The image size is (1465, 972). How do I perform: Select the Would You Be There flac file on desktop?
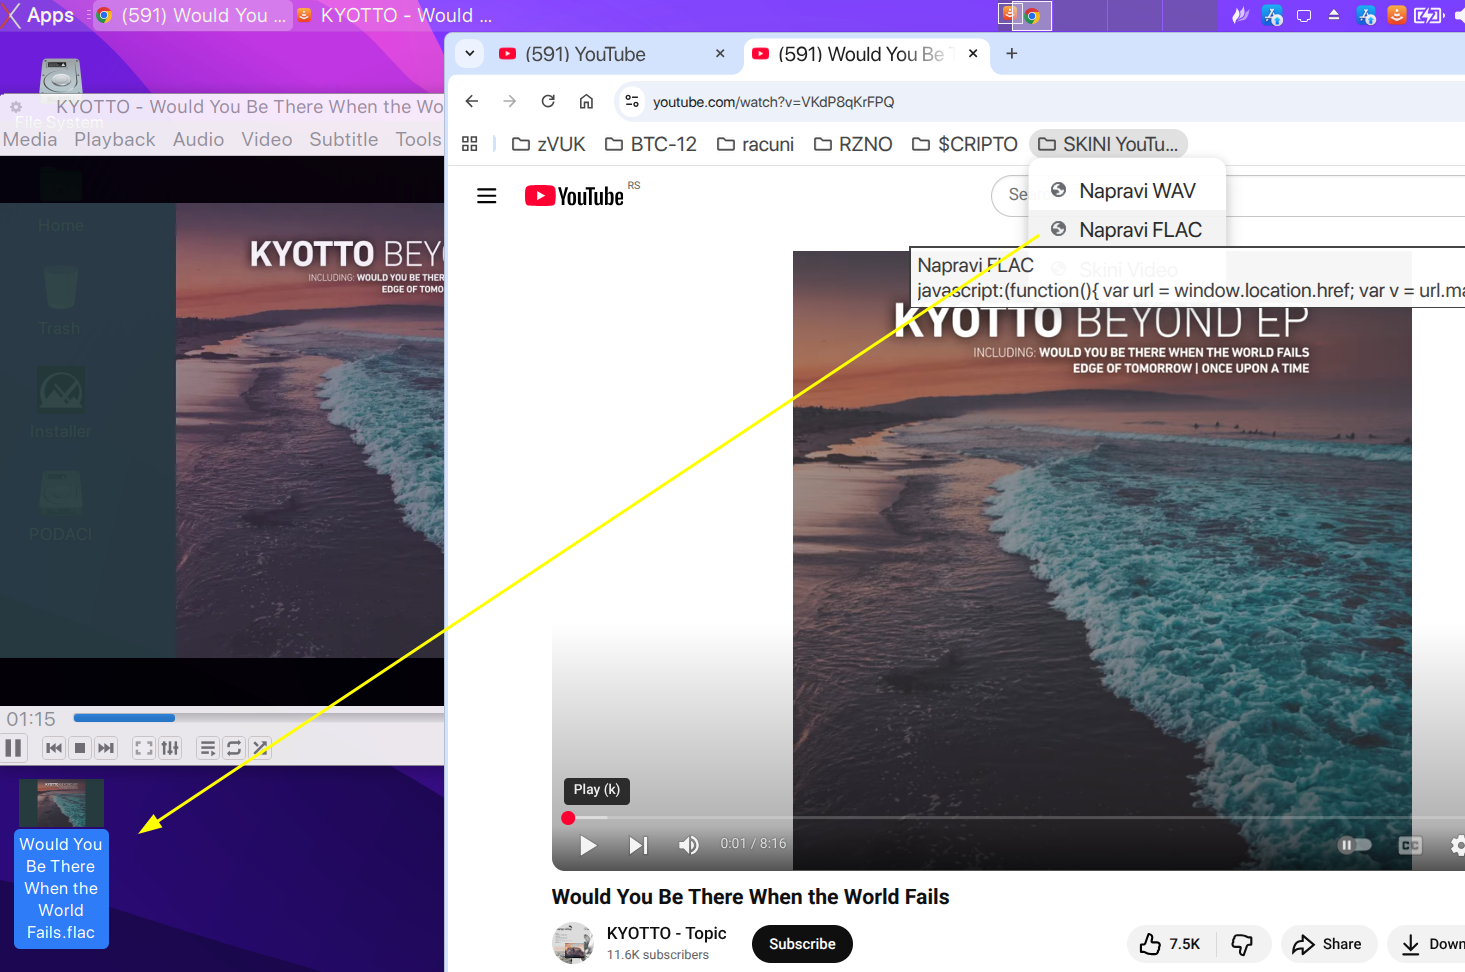61,863
